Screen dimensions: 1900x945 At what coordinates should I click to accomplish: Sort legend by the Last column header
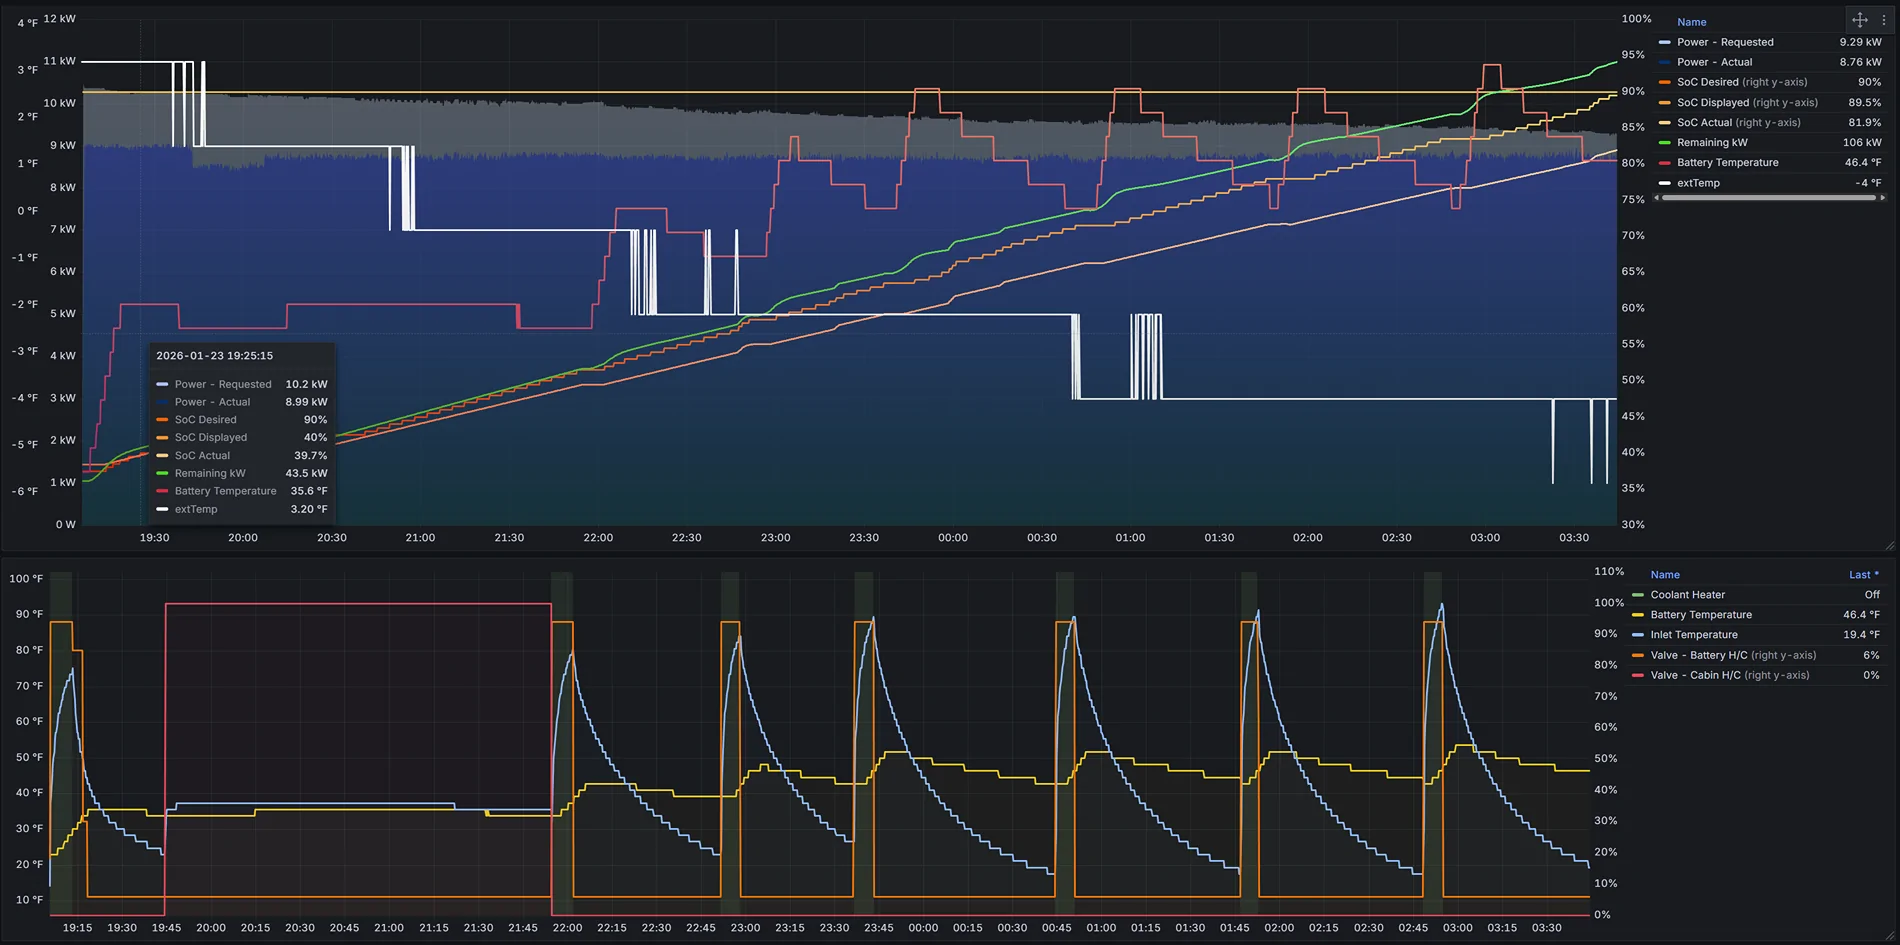pyautogui.click(x=1862, y=575)
